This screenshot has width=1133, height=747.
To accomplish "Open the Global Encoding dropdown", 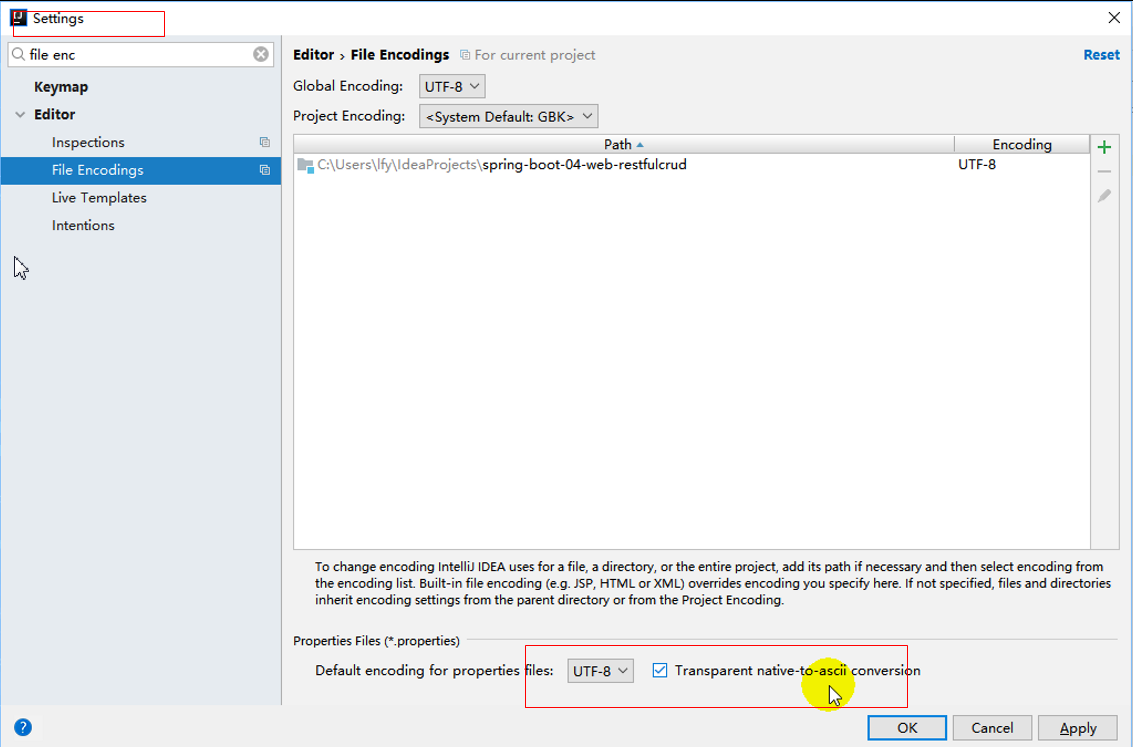I will (x=452, y=86).
